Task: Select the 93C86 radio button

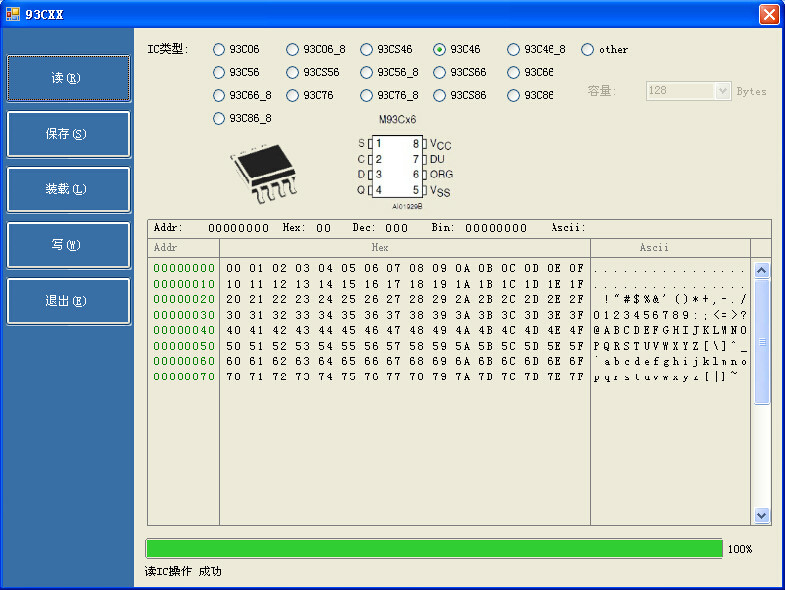Action: [x=530, y=95]
